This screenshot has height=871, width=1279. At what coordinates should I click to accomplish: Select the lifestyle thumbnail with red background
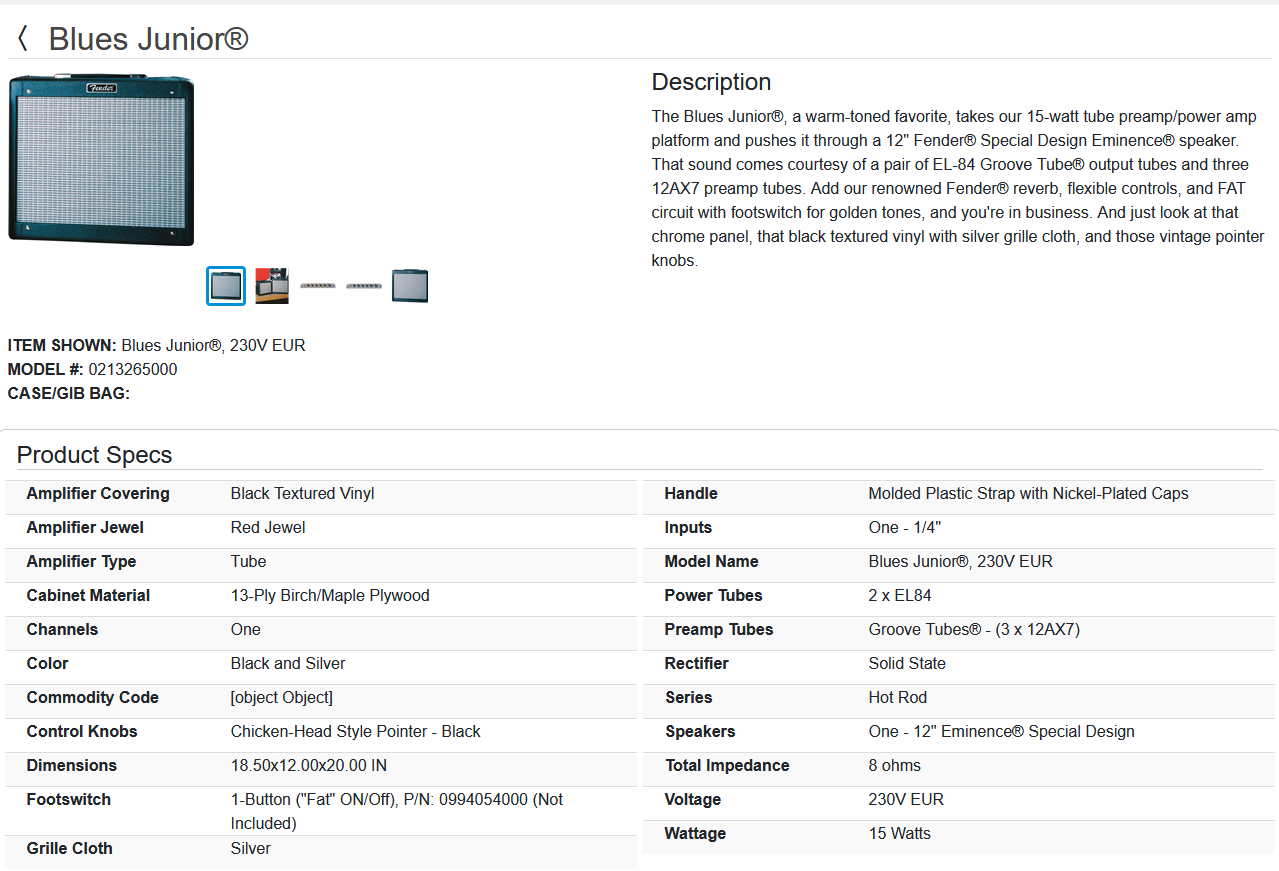(x=272, y=286)
